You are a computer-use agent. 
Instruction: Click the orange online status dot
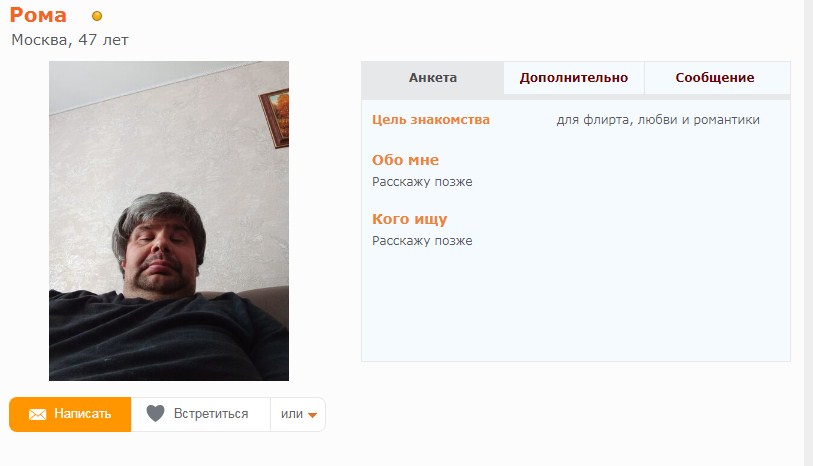(x=97, y=16)
